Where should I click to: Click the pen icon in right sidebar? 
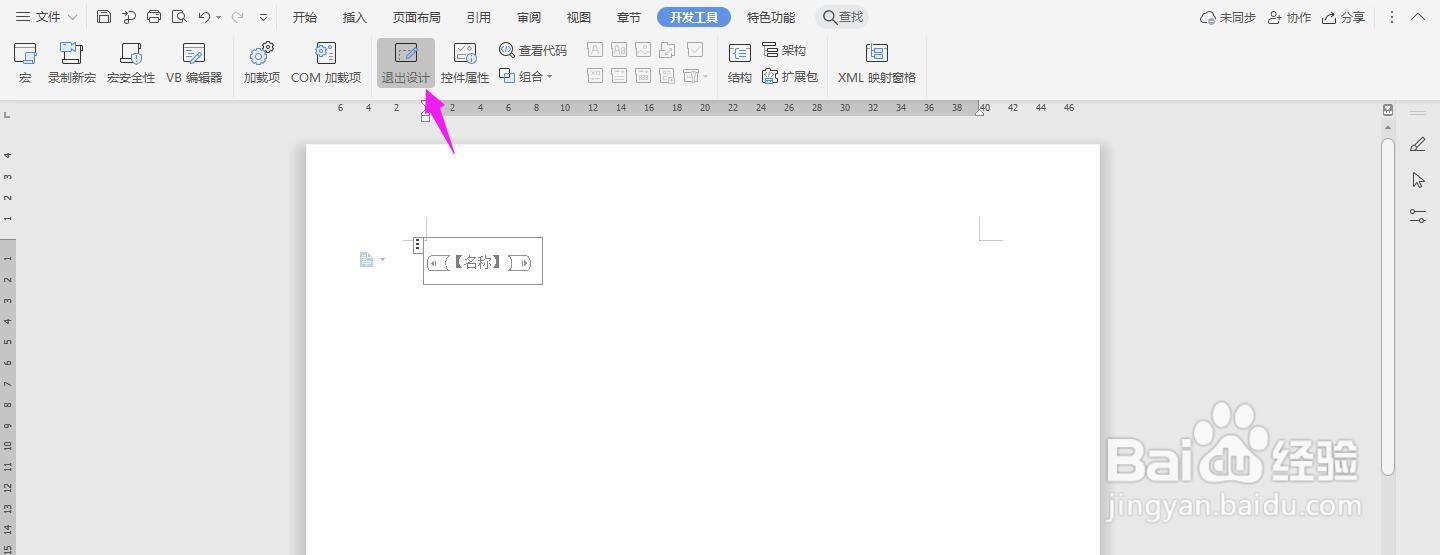click(x=1418, y=145)
